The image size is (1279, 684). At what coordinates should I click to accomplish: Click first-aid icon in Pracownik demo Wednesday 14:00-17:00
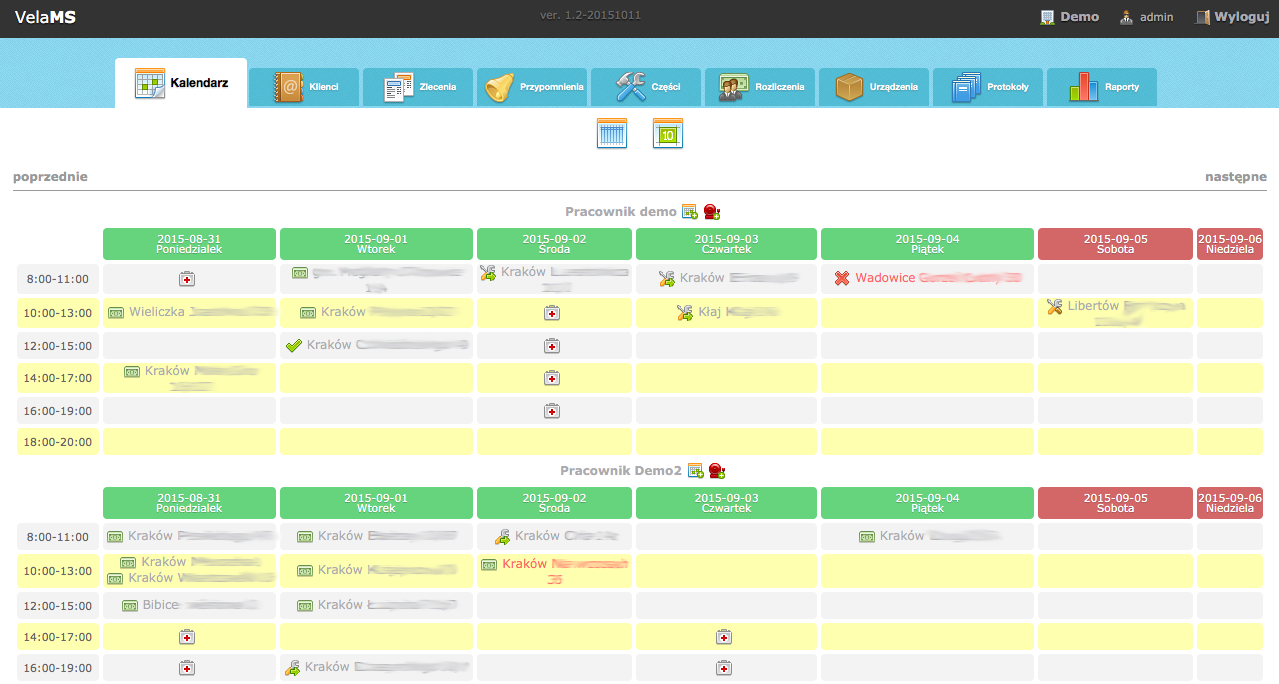[552, 378]
